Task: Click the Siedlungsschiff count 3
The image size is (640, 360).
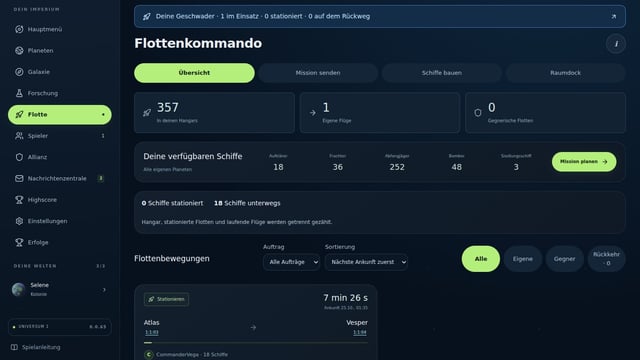Action: pyautogui.click(x=516, y=167)
